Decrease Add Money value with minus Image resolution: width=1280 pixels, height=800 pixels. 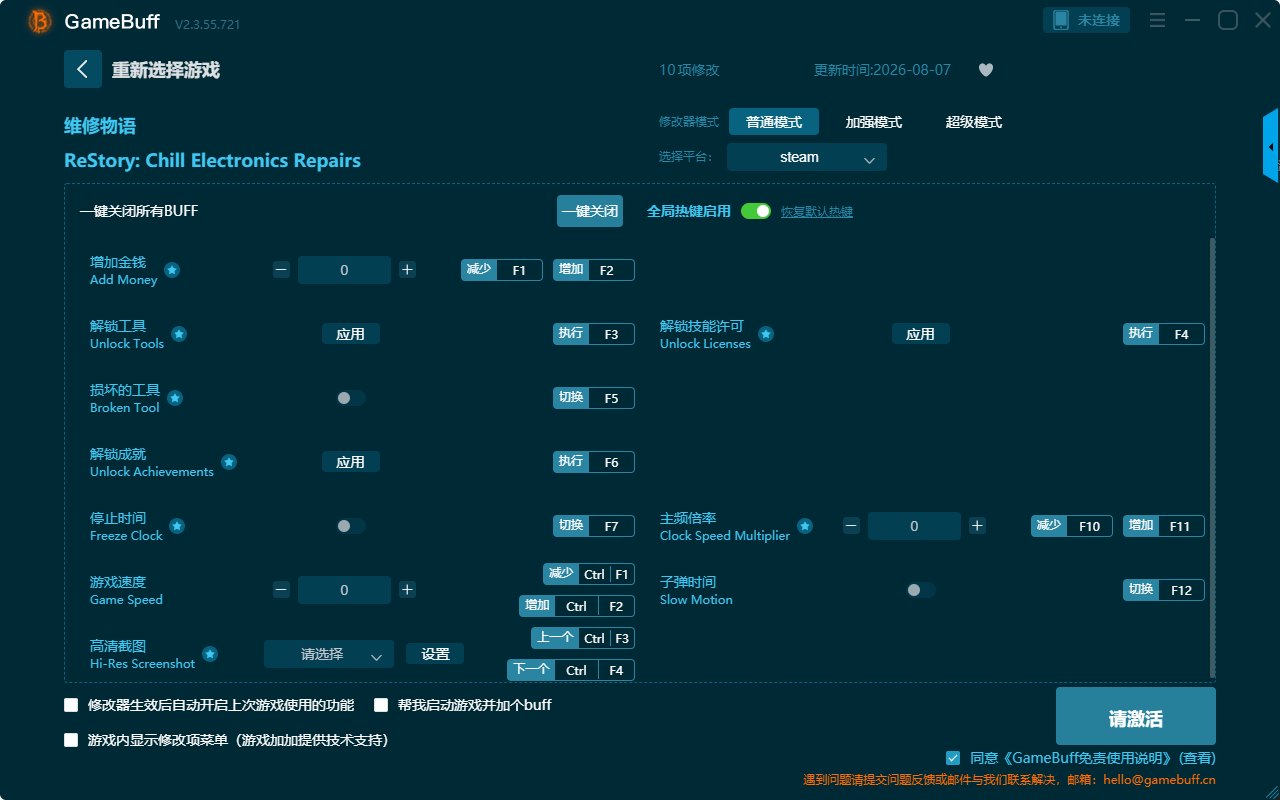coord(281,270)
